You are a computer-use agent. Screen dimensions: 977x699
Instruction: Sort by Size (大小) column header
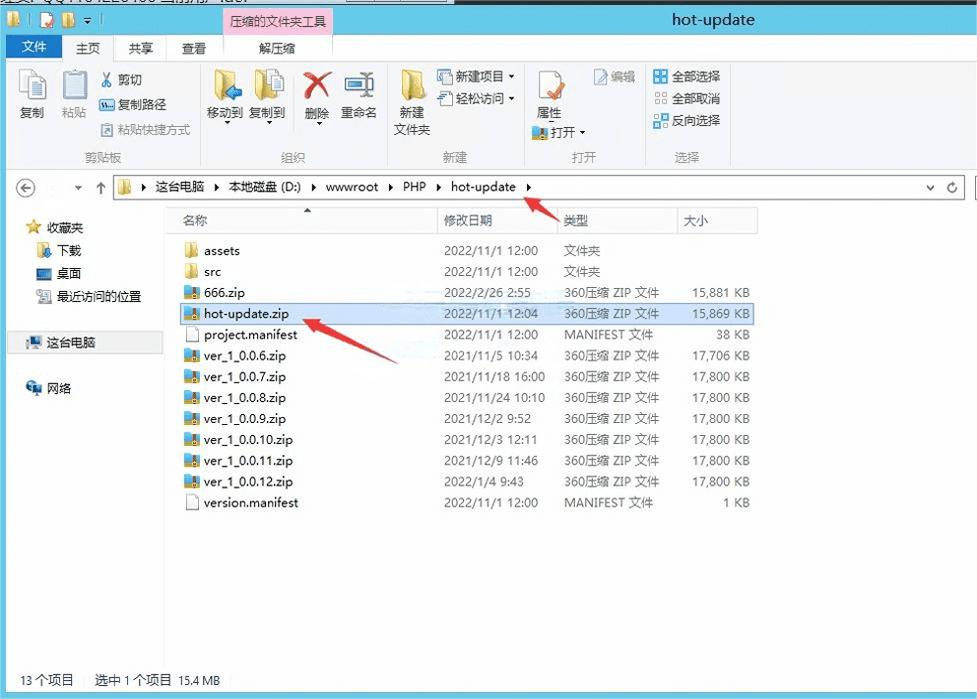(717, 221)
